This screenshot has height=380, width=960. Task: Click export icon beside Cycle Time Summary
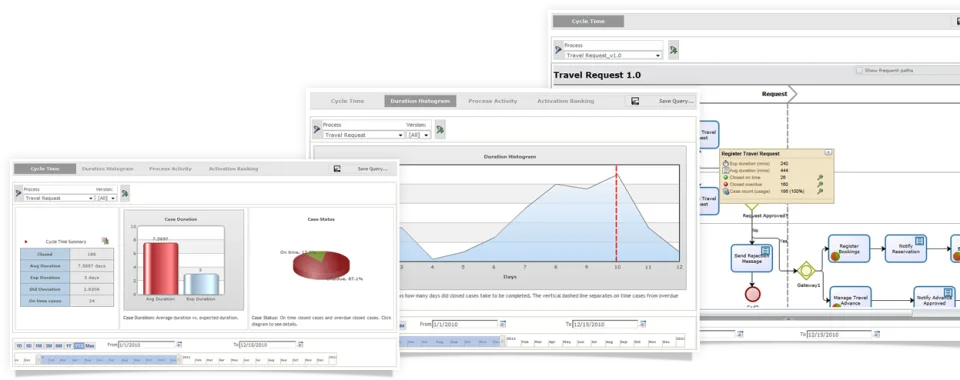(105, 241)
